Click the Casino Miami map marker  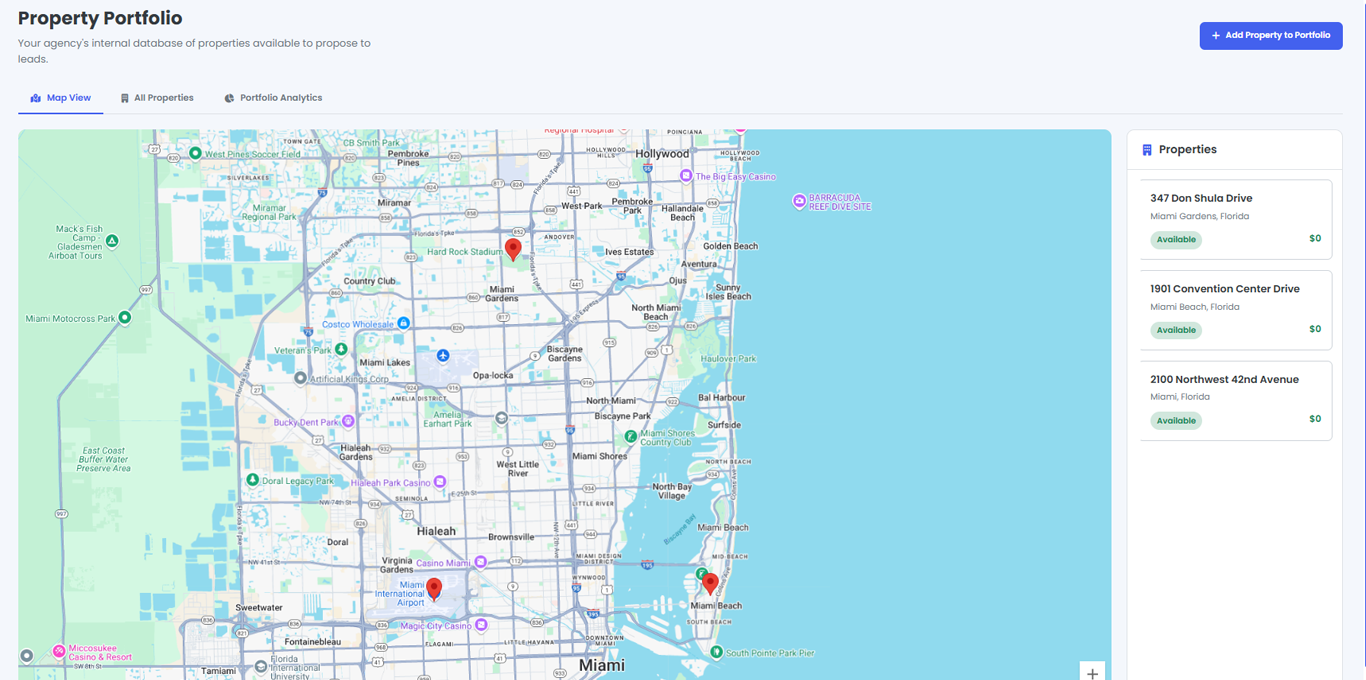pos(481,562)
